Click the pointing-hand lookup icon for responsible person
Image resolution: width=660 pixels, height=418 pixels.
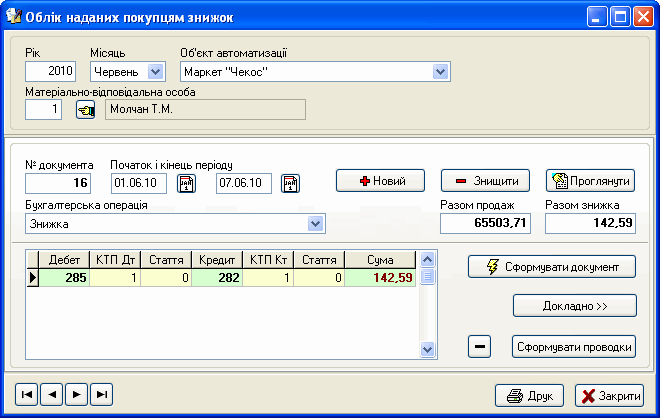tap(85, 110)
